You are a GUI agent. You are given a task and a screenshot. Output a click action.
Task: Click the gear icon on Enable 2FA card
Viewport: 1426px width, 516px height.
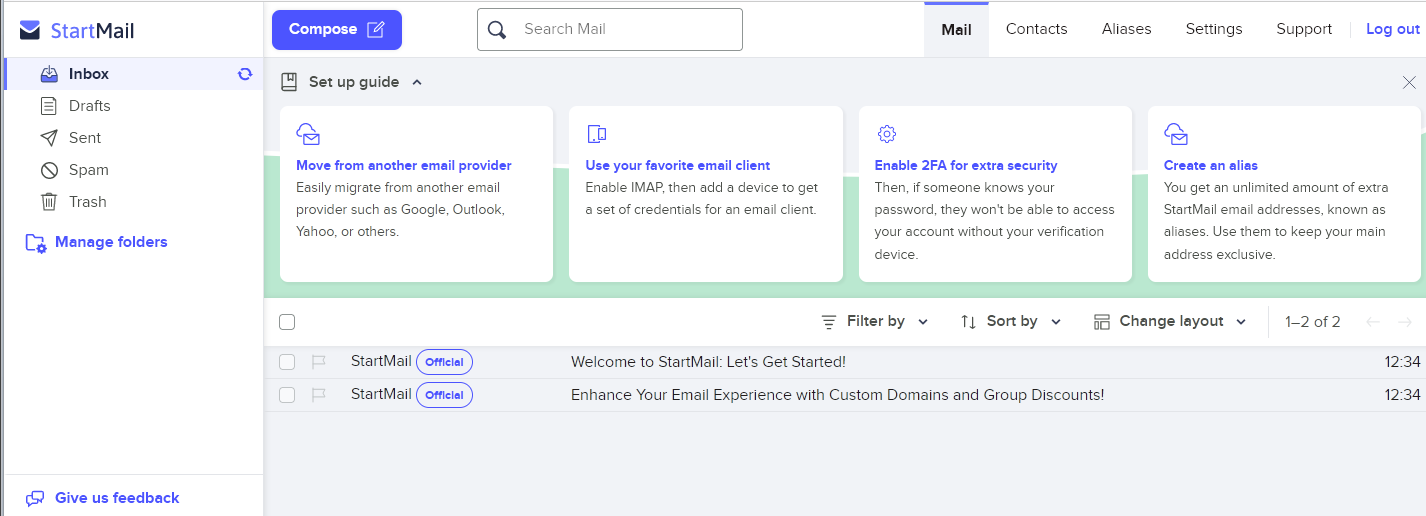coord(886,134)
